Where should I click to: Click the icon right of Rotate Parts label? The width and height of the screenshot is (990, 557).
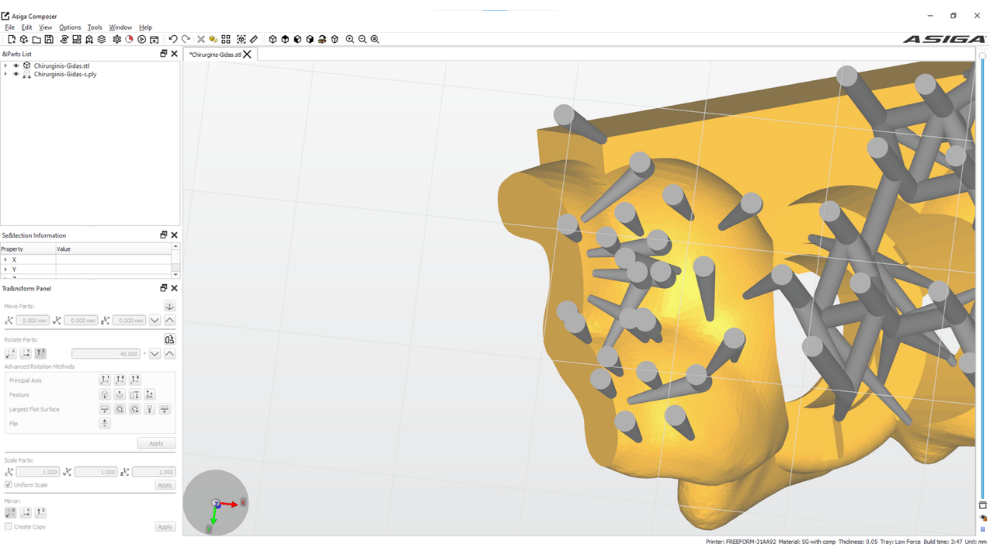pyautogui.click(x=169, y=339)
